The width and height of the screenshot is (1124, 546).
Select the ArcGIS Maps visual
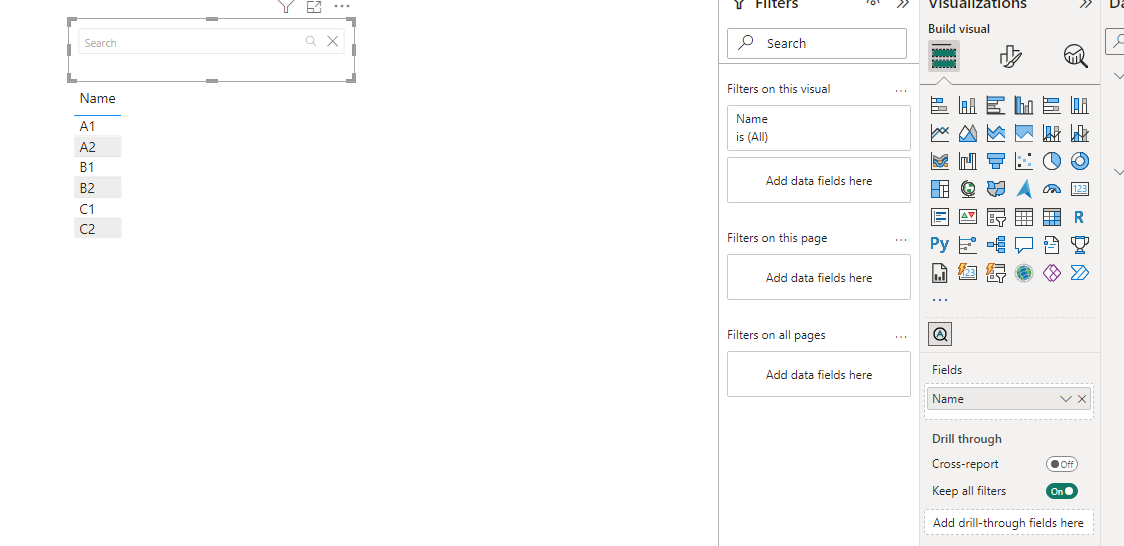pyautogui.click(x=1024, y=272)
